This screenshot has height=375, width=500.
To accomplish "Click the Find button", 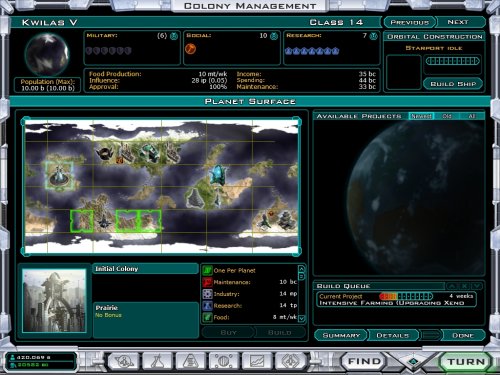I will tap(364, 361).
